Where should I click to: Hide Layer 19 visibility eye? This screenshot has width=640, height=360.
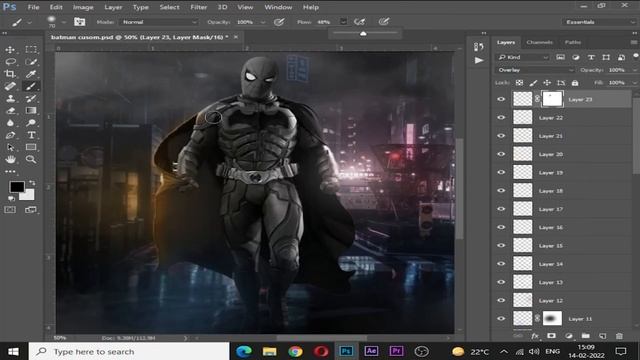coord(501,172)
